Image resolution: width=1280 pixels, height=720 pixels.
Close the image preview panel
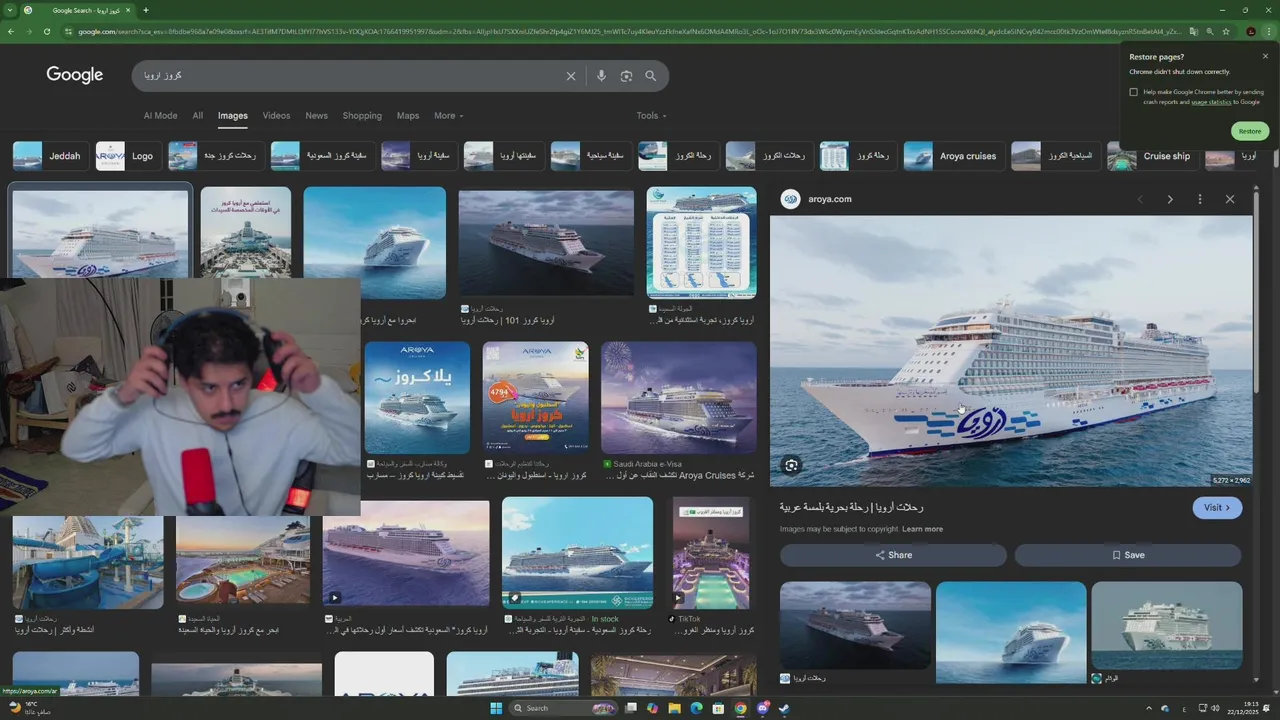tap(1230, 199)
